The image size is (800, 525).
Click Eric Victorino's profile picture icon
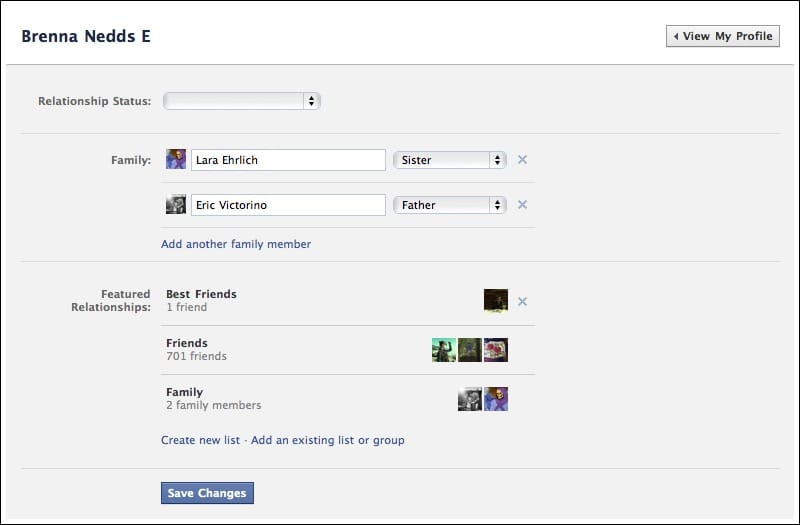click(176, 205)
